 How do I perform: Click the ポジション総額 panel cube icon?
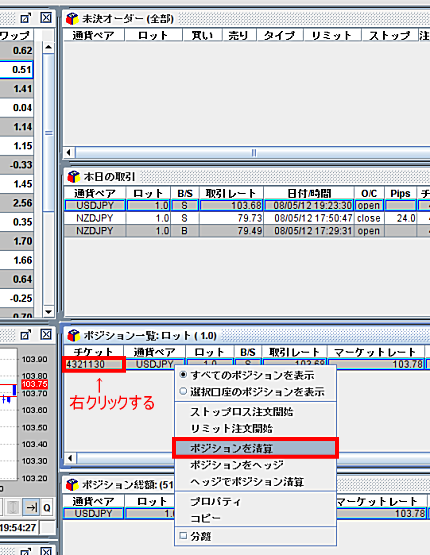[x=72, y=485]
